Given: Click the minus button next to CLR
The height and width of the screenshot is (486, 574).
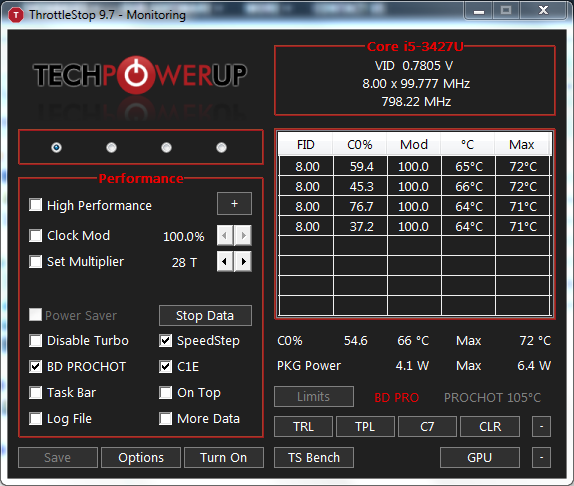Looking at the screenshot, I should click(x=541, y=426).
